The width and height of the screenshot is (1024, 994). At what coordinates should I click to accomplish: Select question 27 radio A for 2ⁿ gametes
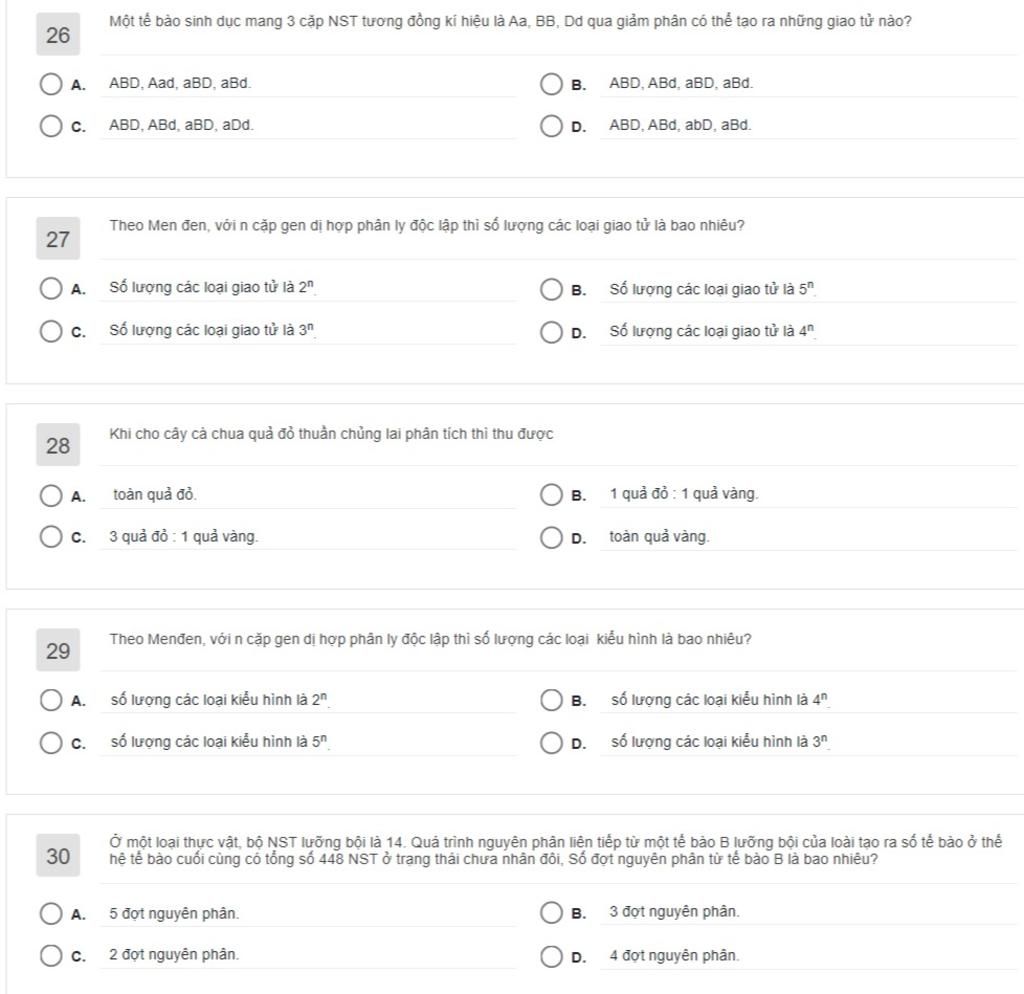(x=50, y=289)
